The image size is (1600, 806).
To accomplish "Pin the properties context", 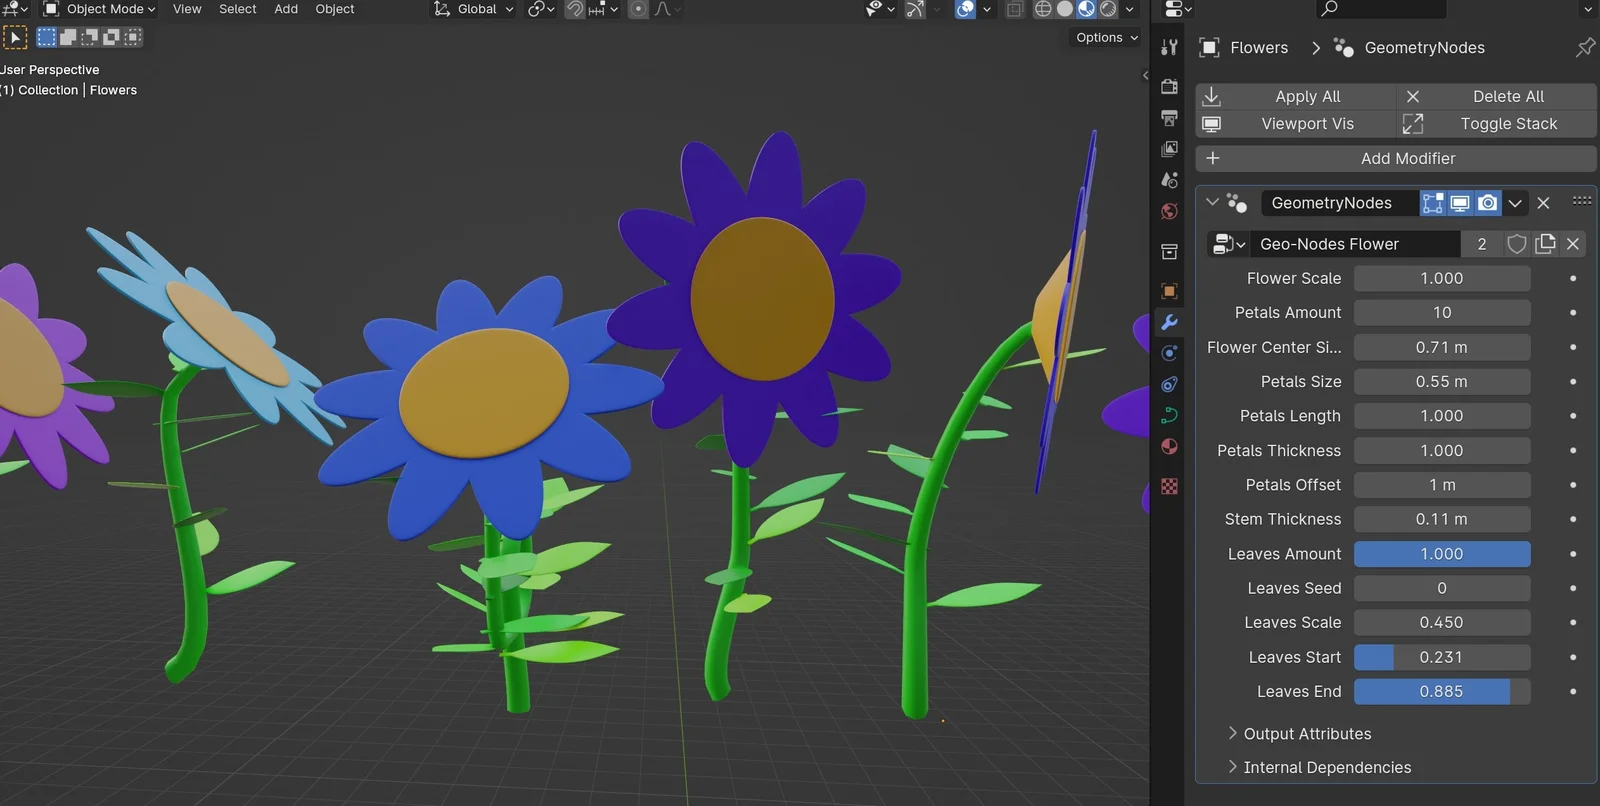I will (1585, 47).
